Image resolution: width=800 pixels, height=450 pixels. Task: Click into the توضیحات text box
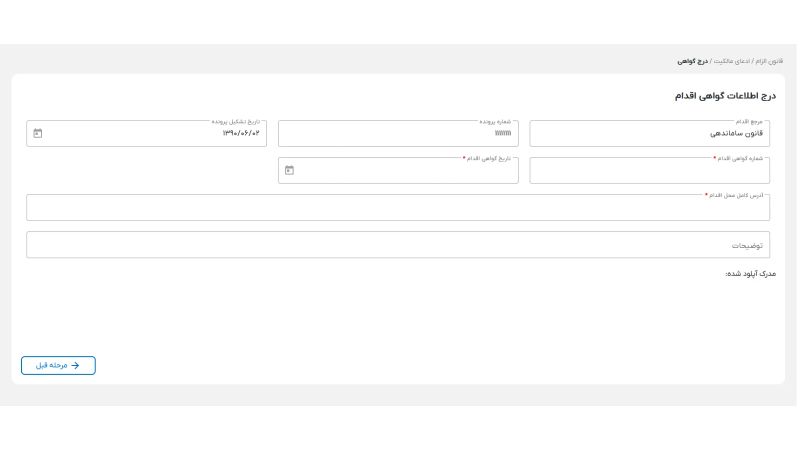(x=400, y=245)
